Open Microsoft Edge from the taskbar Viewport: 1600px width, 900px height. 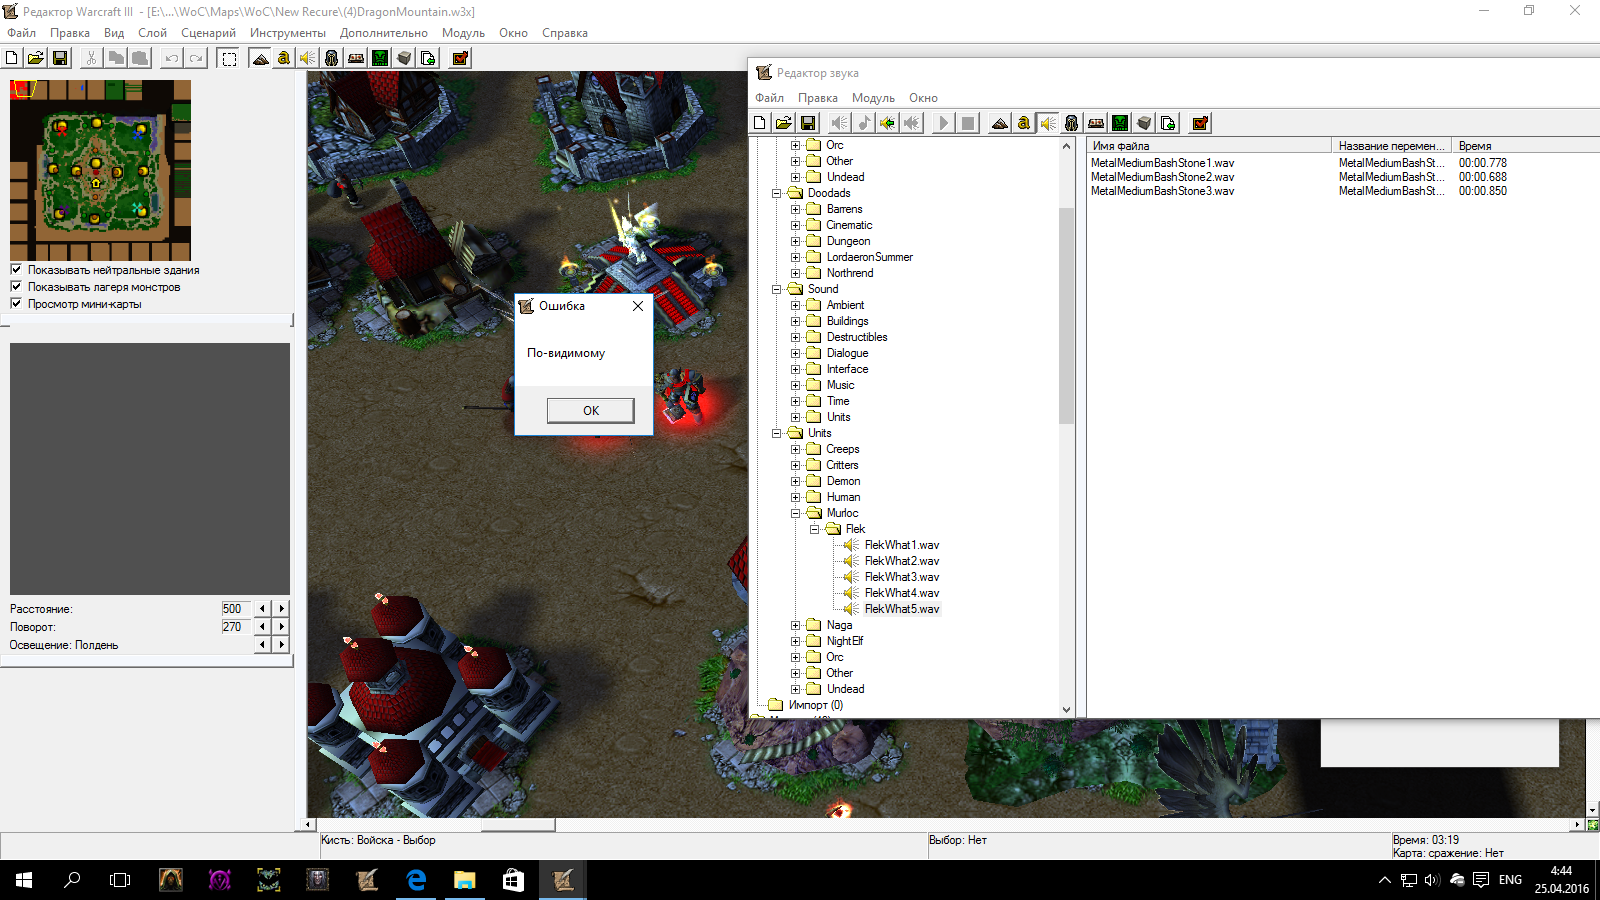tap(416, 880)
